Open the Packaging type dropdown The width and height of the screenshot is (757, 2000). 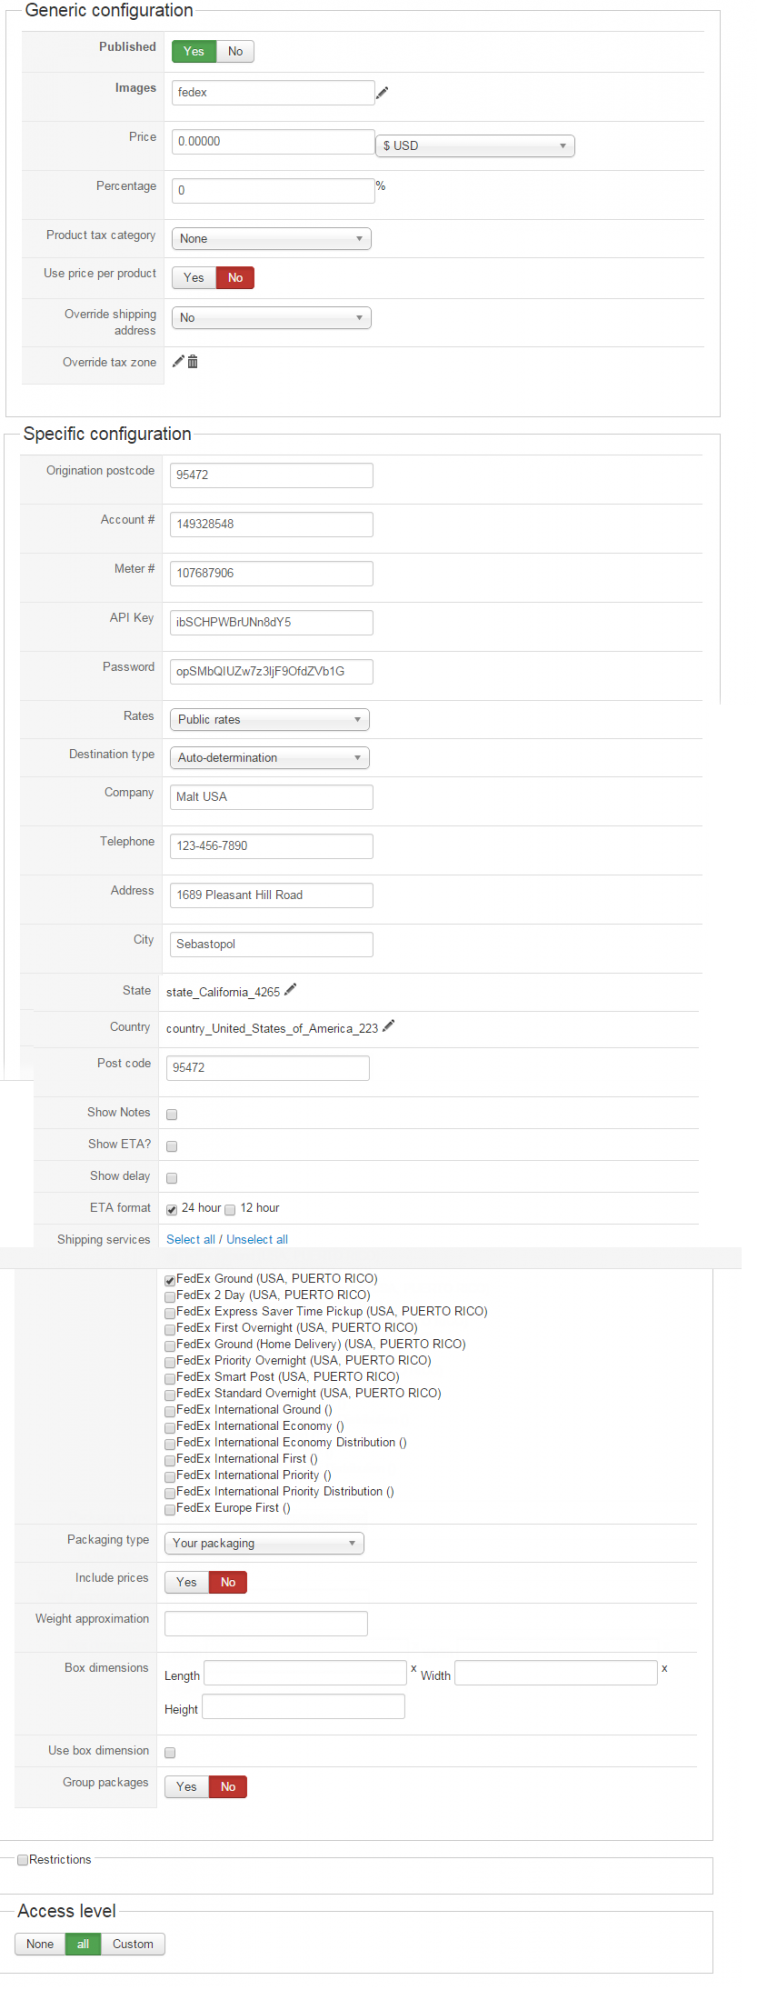(x=264, y=1543)
